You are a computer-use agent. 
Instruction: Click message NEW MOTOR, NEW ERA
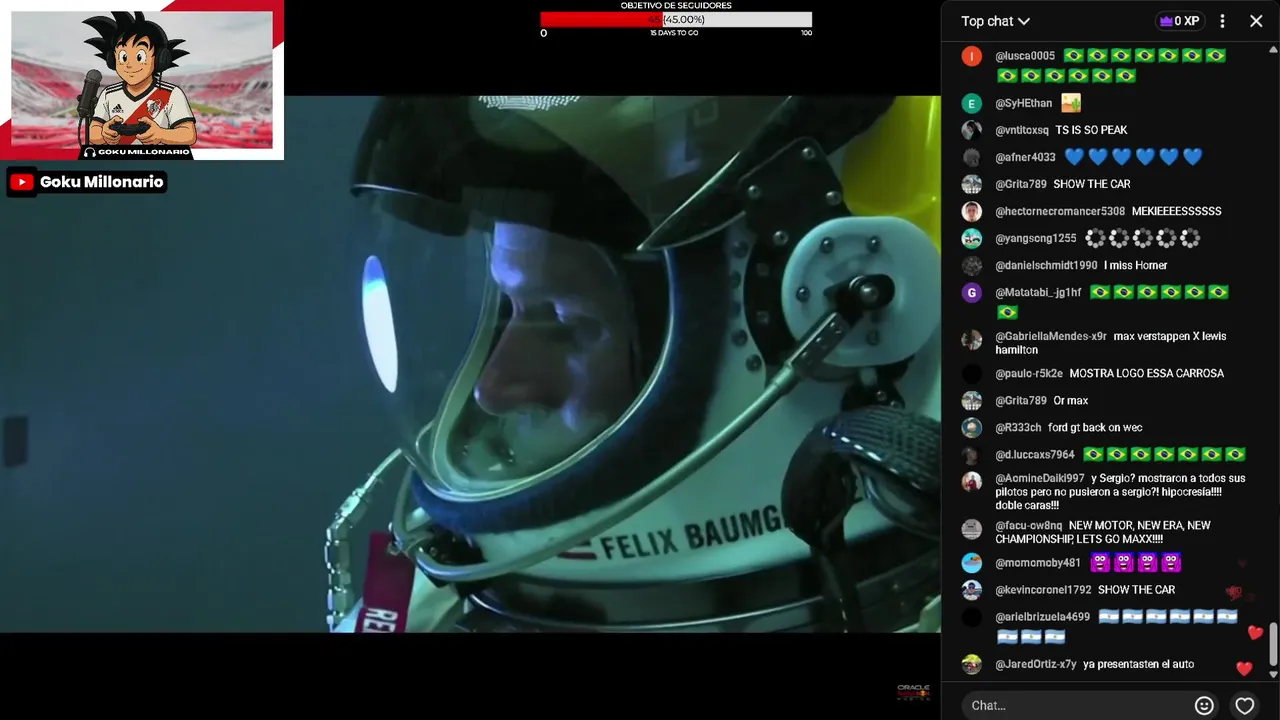pos(1103,532)
